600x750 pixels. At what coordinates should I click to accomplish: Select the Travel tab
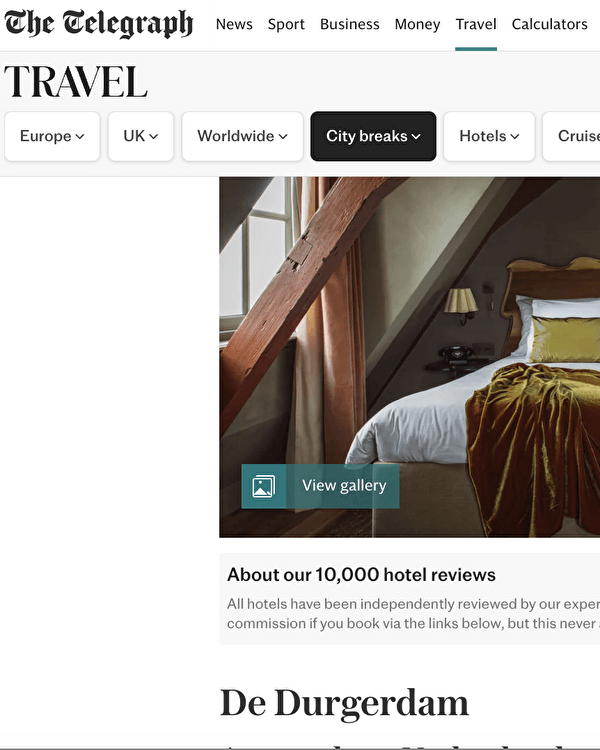[x=476, y=24]
